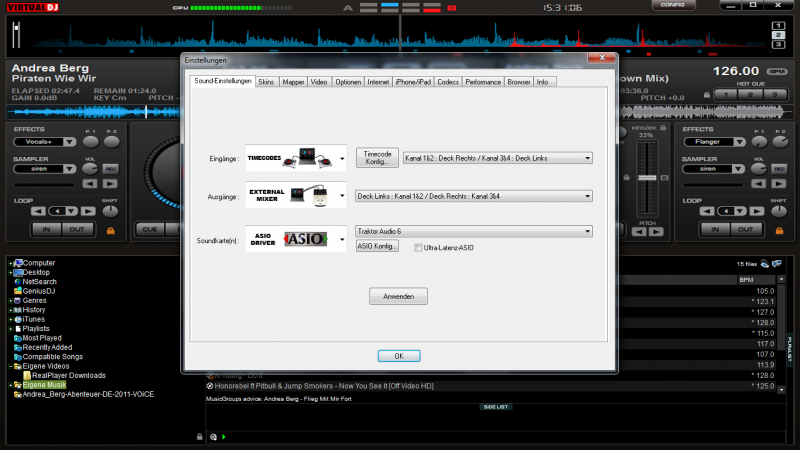Close the Einstellungen dialog
This screenshot has height=450, width=800.
602,58
